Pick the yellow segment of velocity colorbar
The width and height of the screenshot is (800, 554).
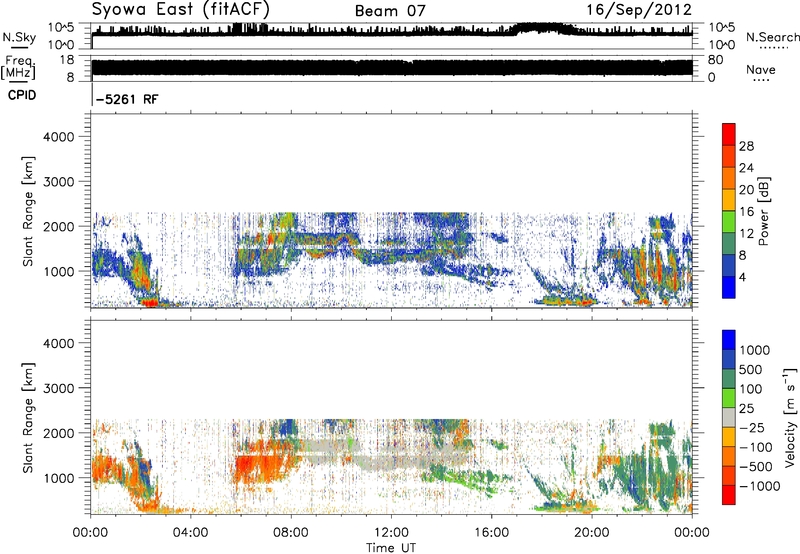tap(729, 437)
